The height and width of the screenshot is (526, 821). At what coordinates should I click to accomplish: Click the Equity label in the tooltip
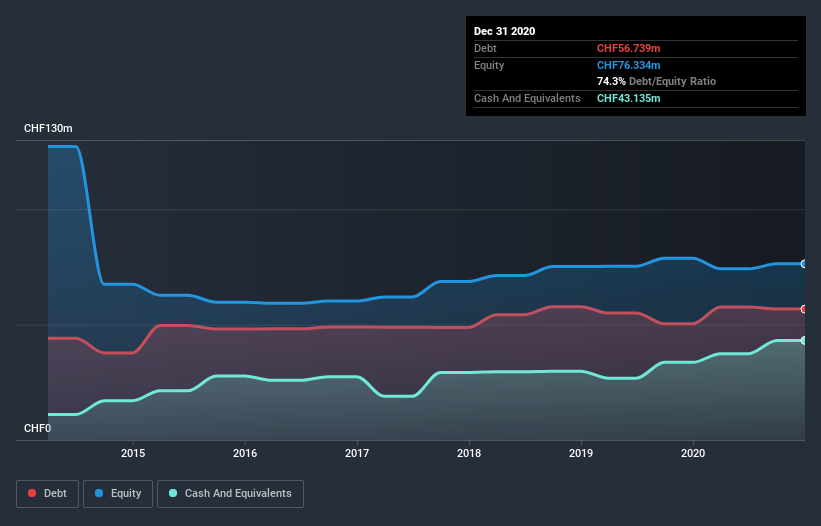(x=489, y=65)
